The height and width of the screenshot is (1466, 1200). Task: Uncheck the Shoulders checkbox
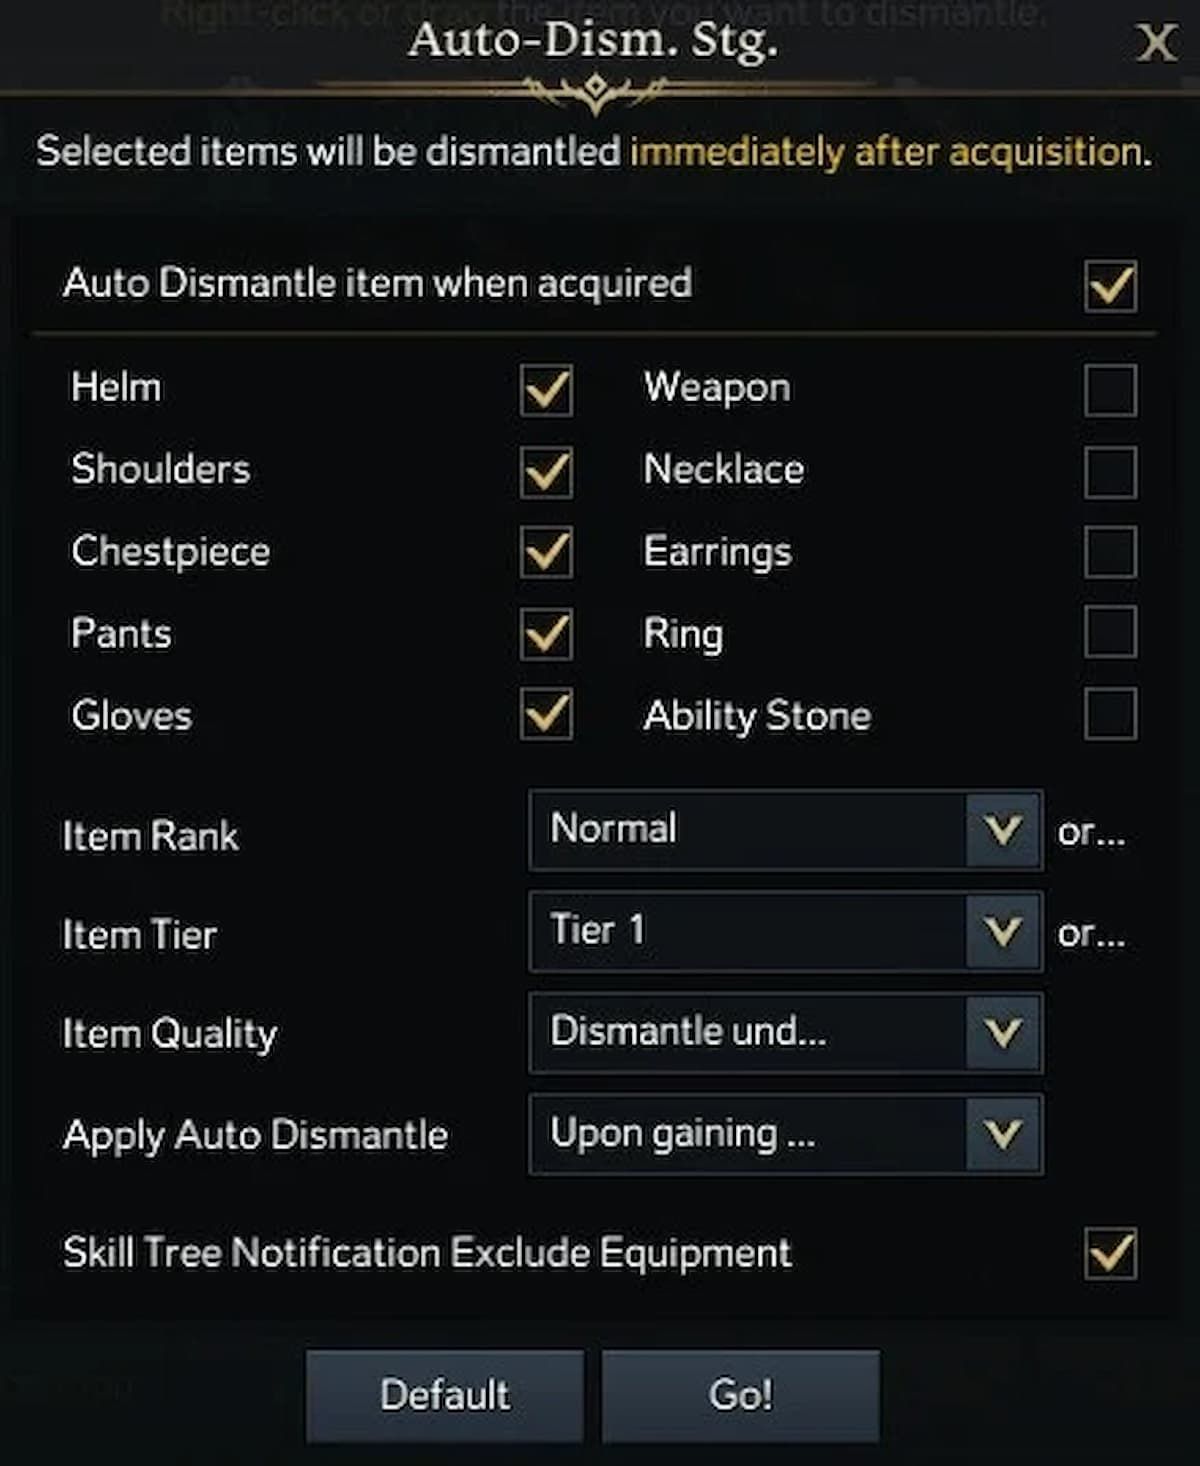[546, 471]
